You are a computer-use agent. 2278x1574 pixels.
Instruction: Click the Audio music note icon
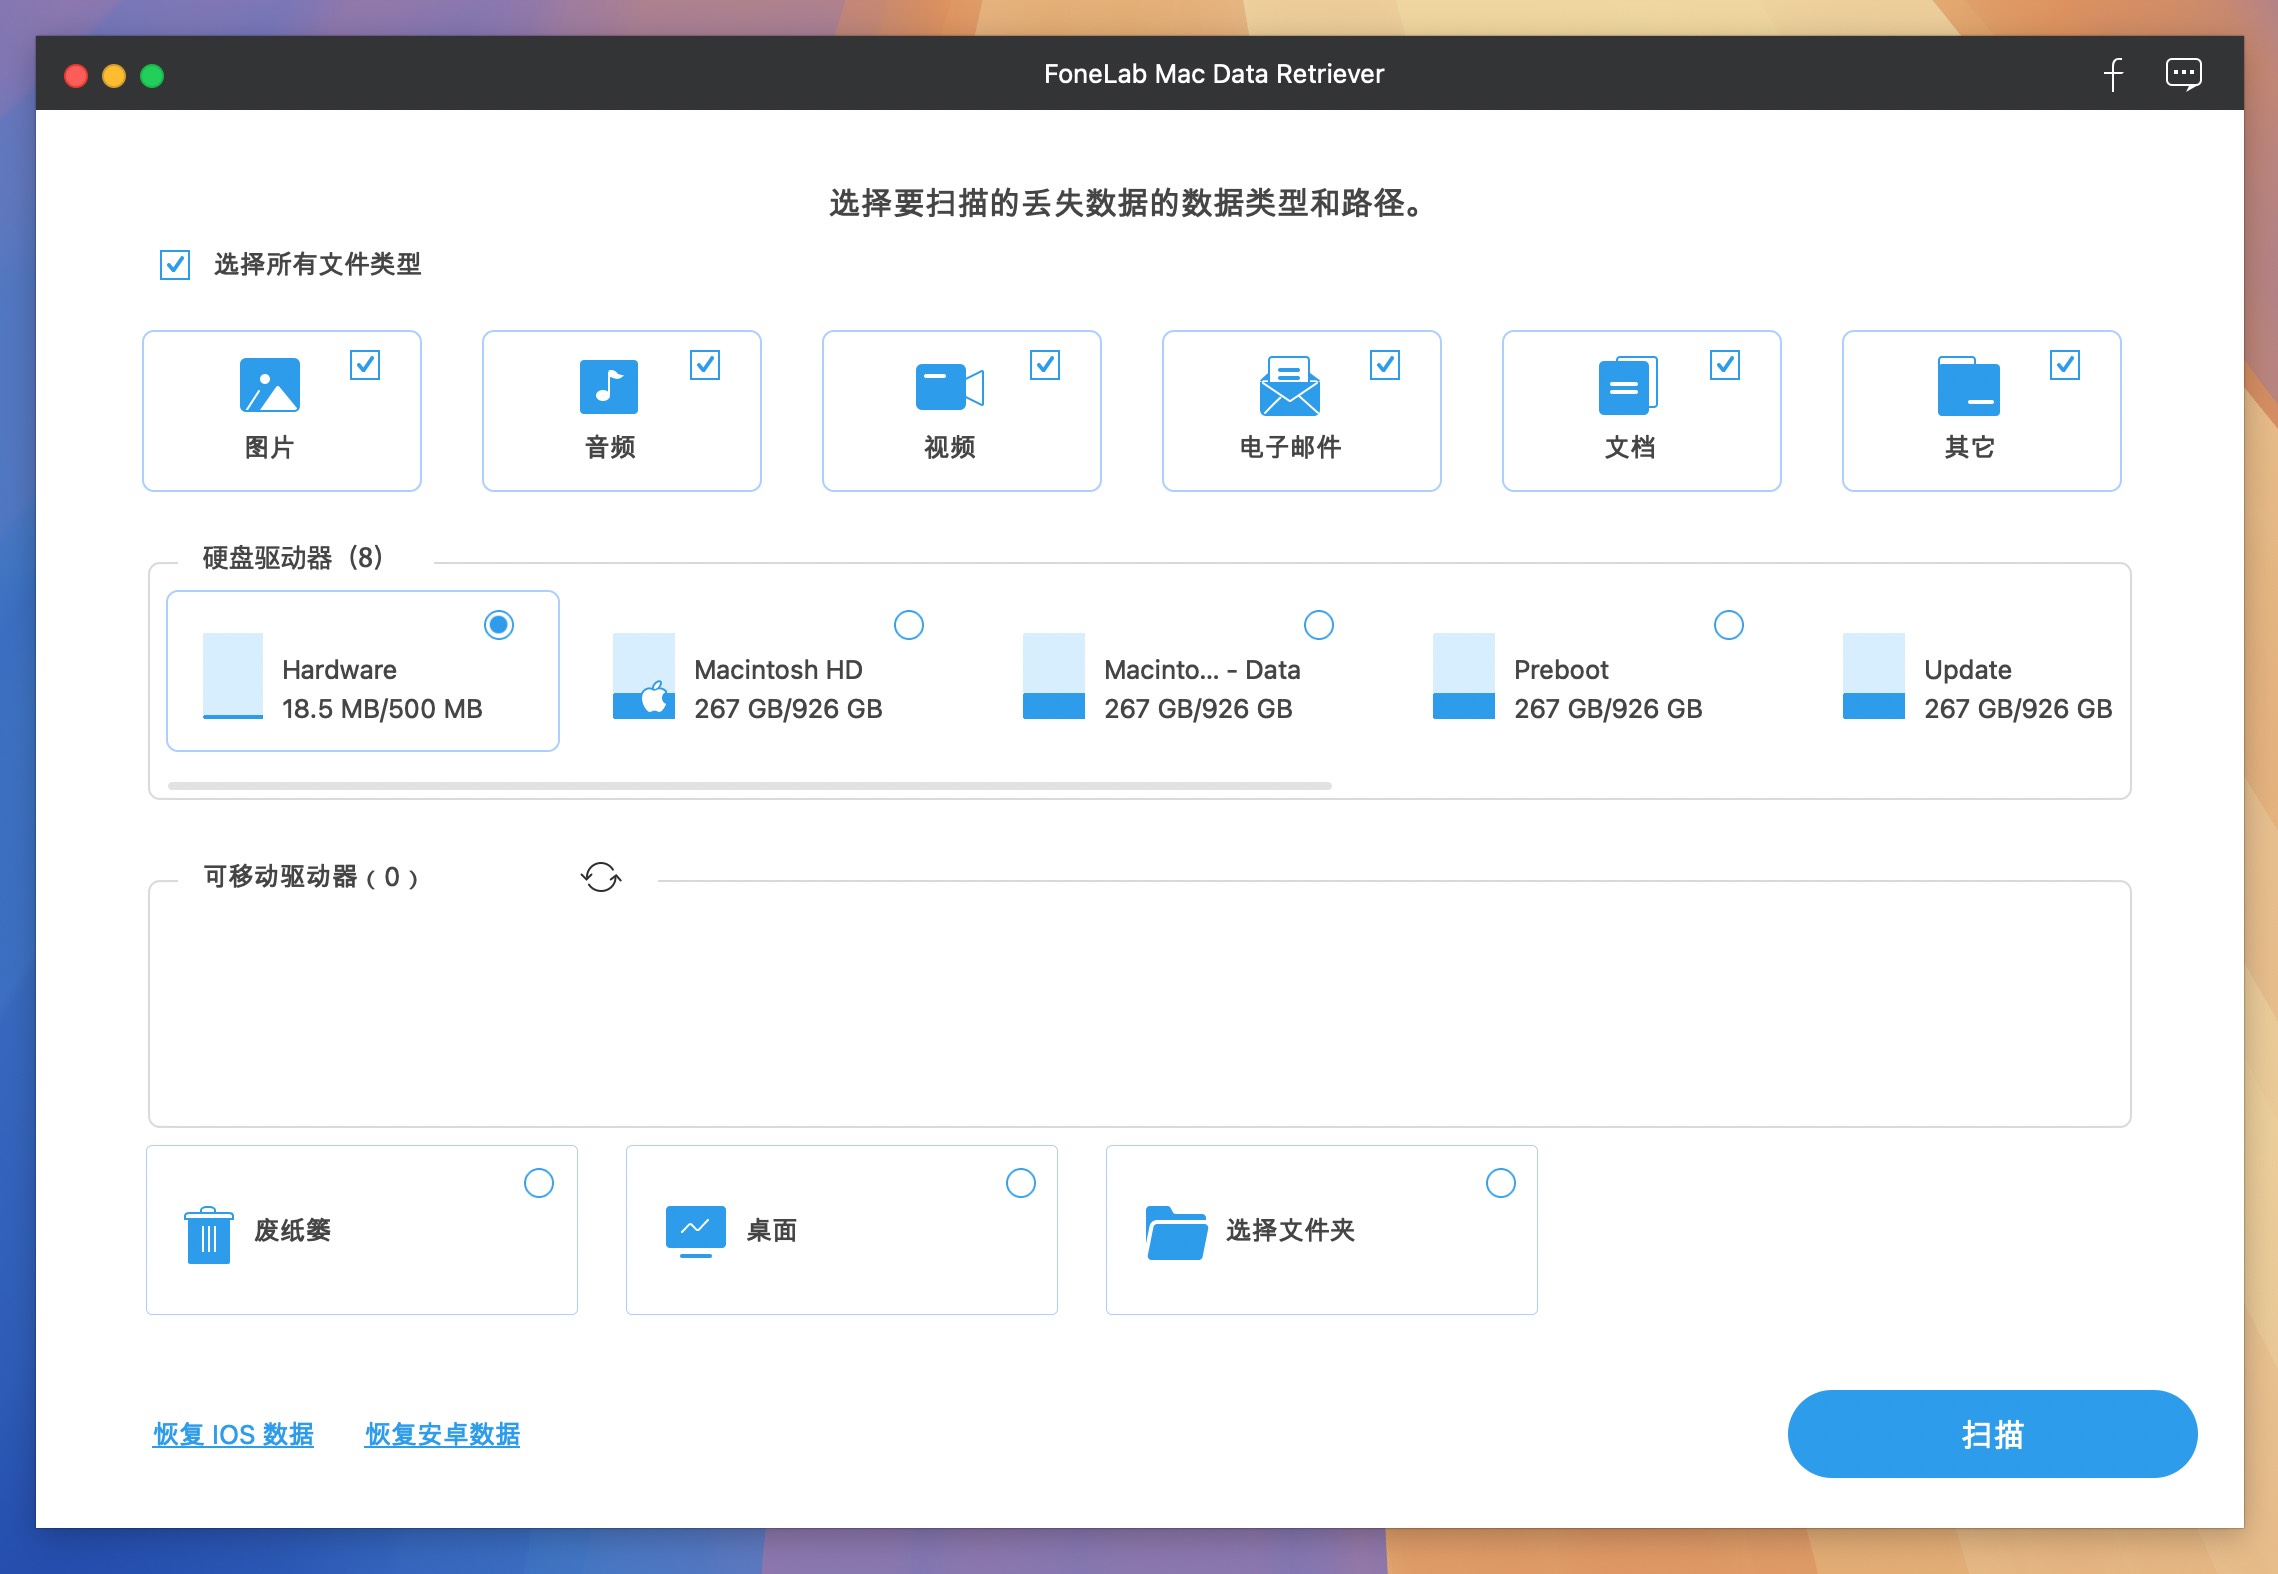click(x=609, y=387)
